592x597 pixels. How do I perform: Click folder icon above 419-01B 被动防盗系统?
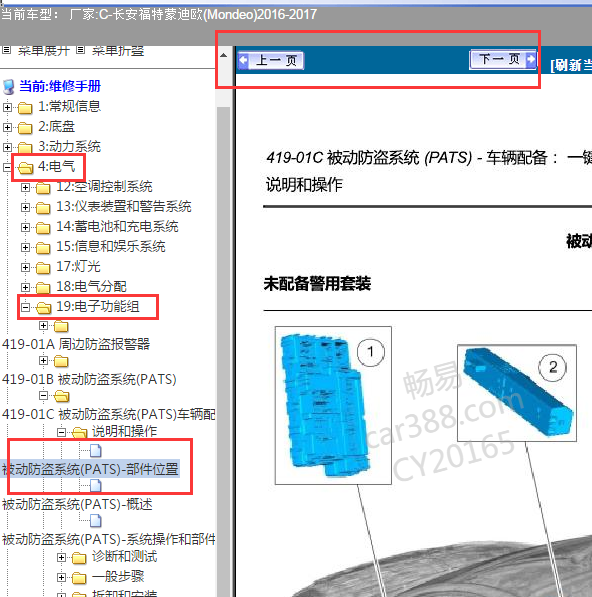point(61,361)
